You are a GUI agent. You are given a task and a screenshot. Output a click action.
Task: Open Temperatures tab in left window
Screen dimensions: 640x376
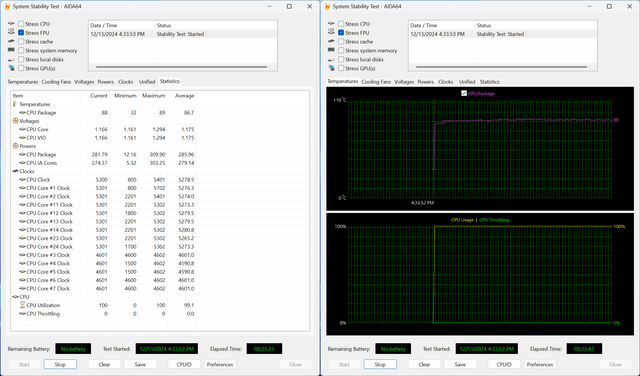pos(23,82)
